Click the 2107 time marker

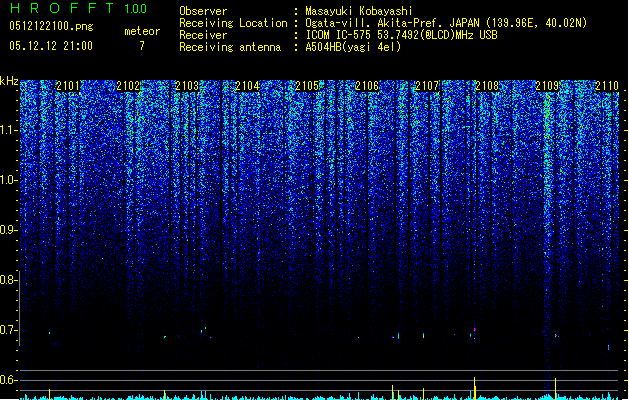pos(427,86)
